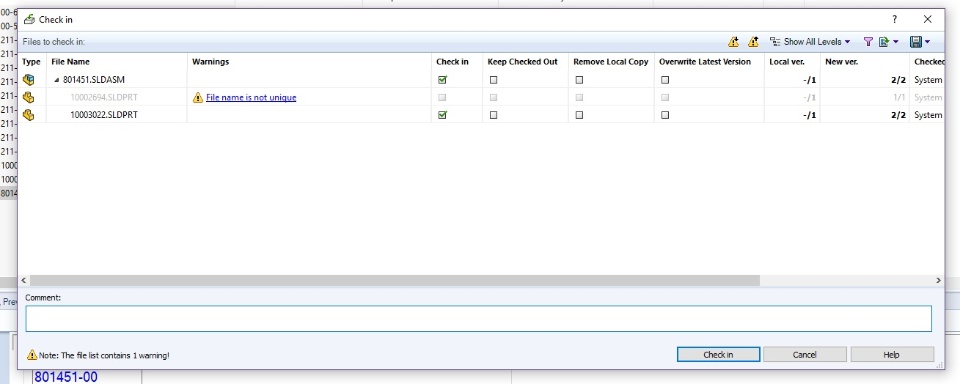Screen dimensions: 960x384
Task: Enable Overwrite Latest Version for 801451.SLDASM
Action: click(x=665, y=80)
